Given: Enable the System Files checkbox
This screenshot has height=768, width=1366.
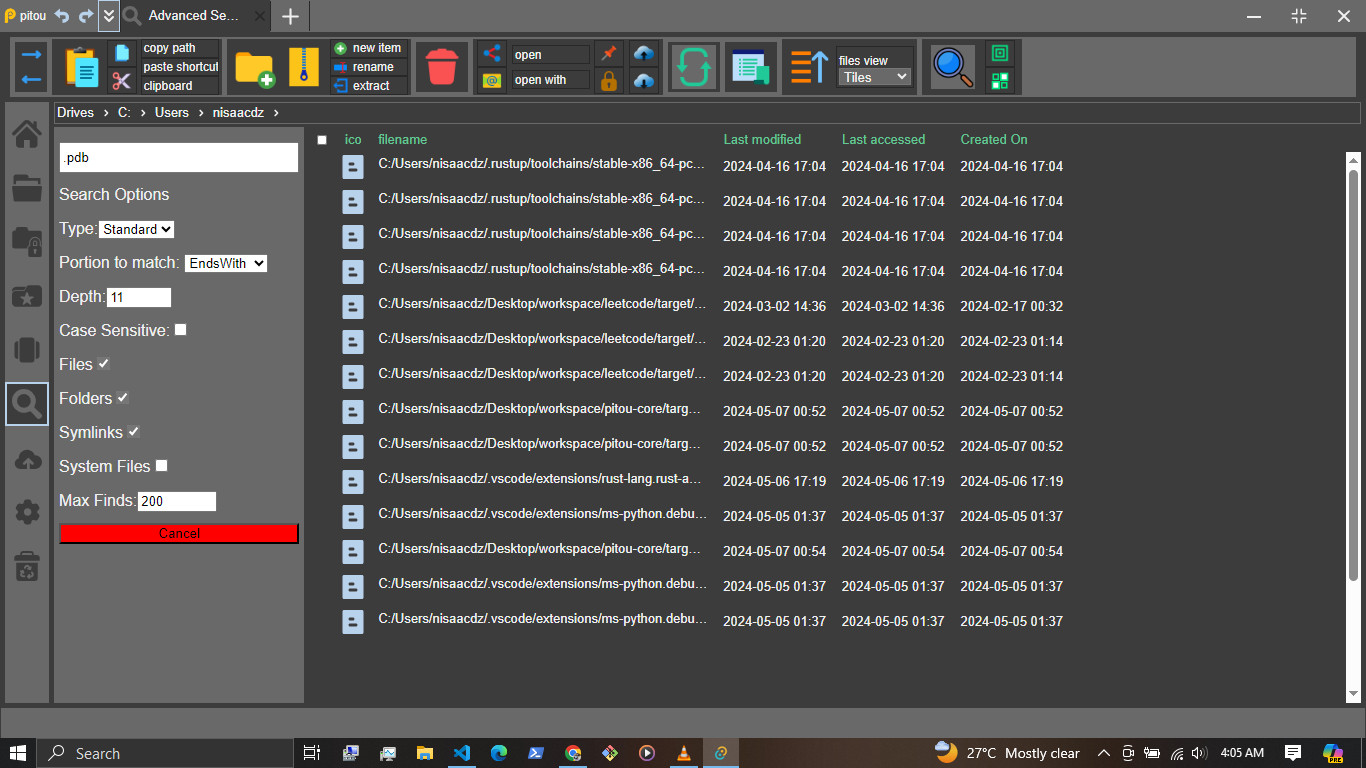Looking at the screenshot, I should (161, 465).
